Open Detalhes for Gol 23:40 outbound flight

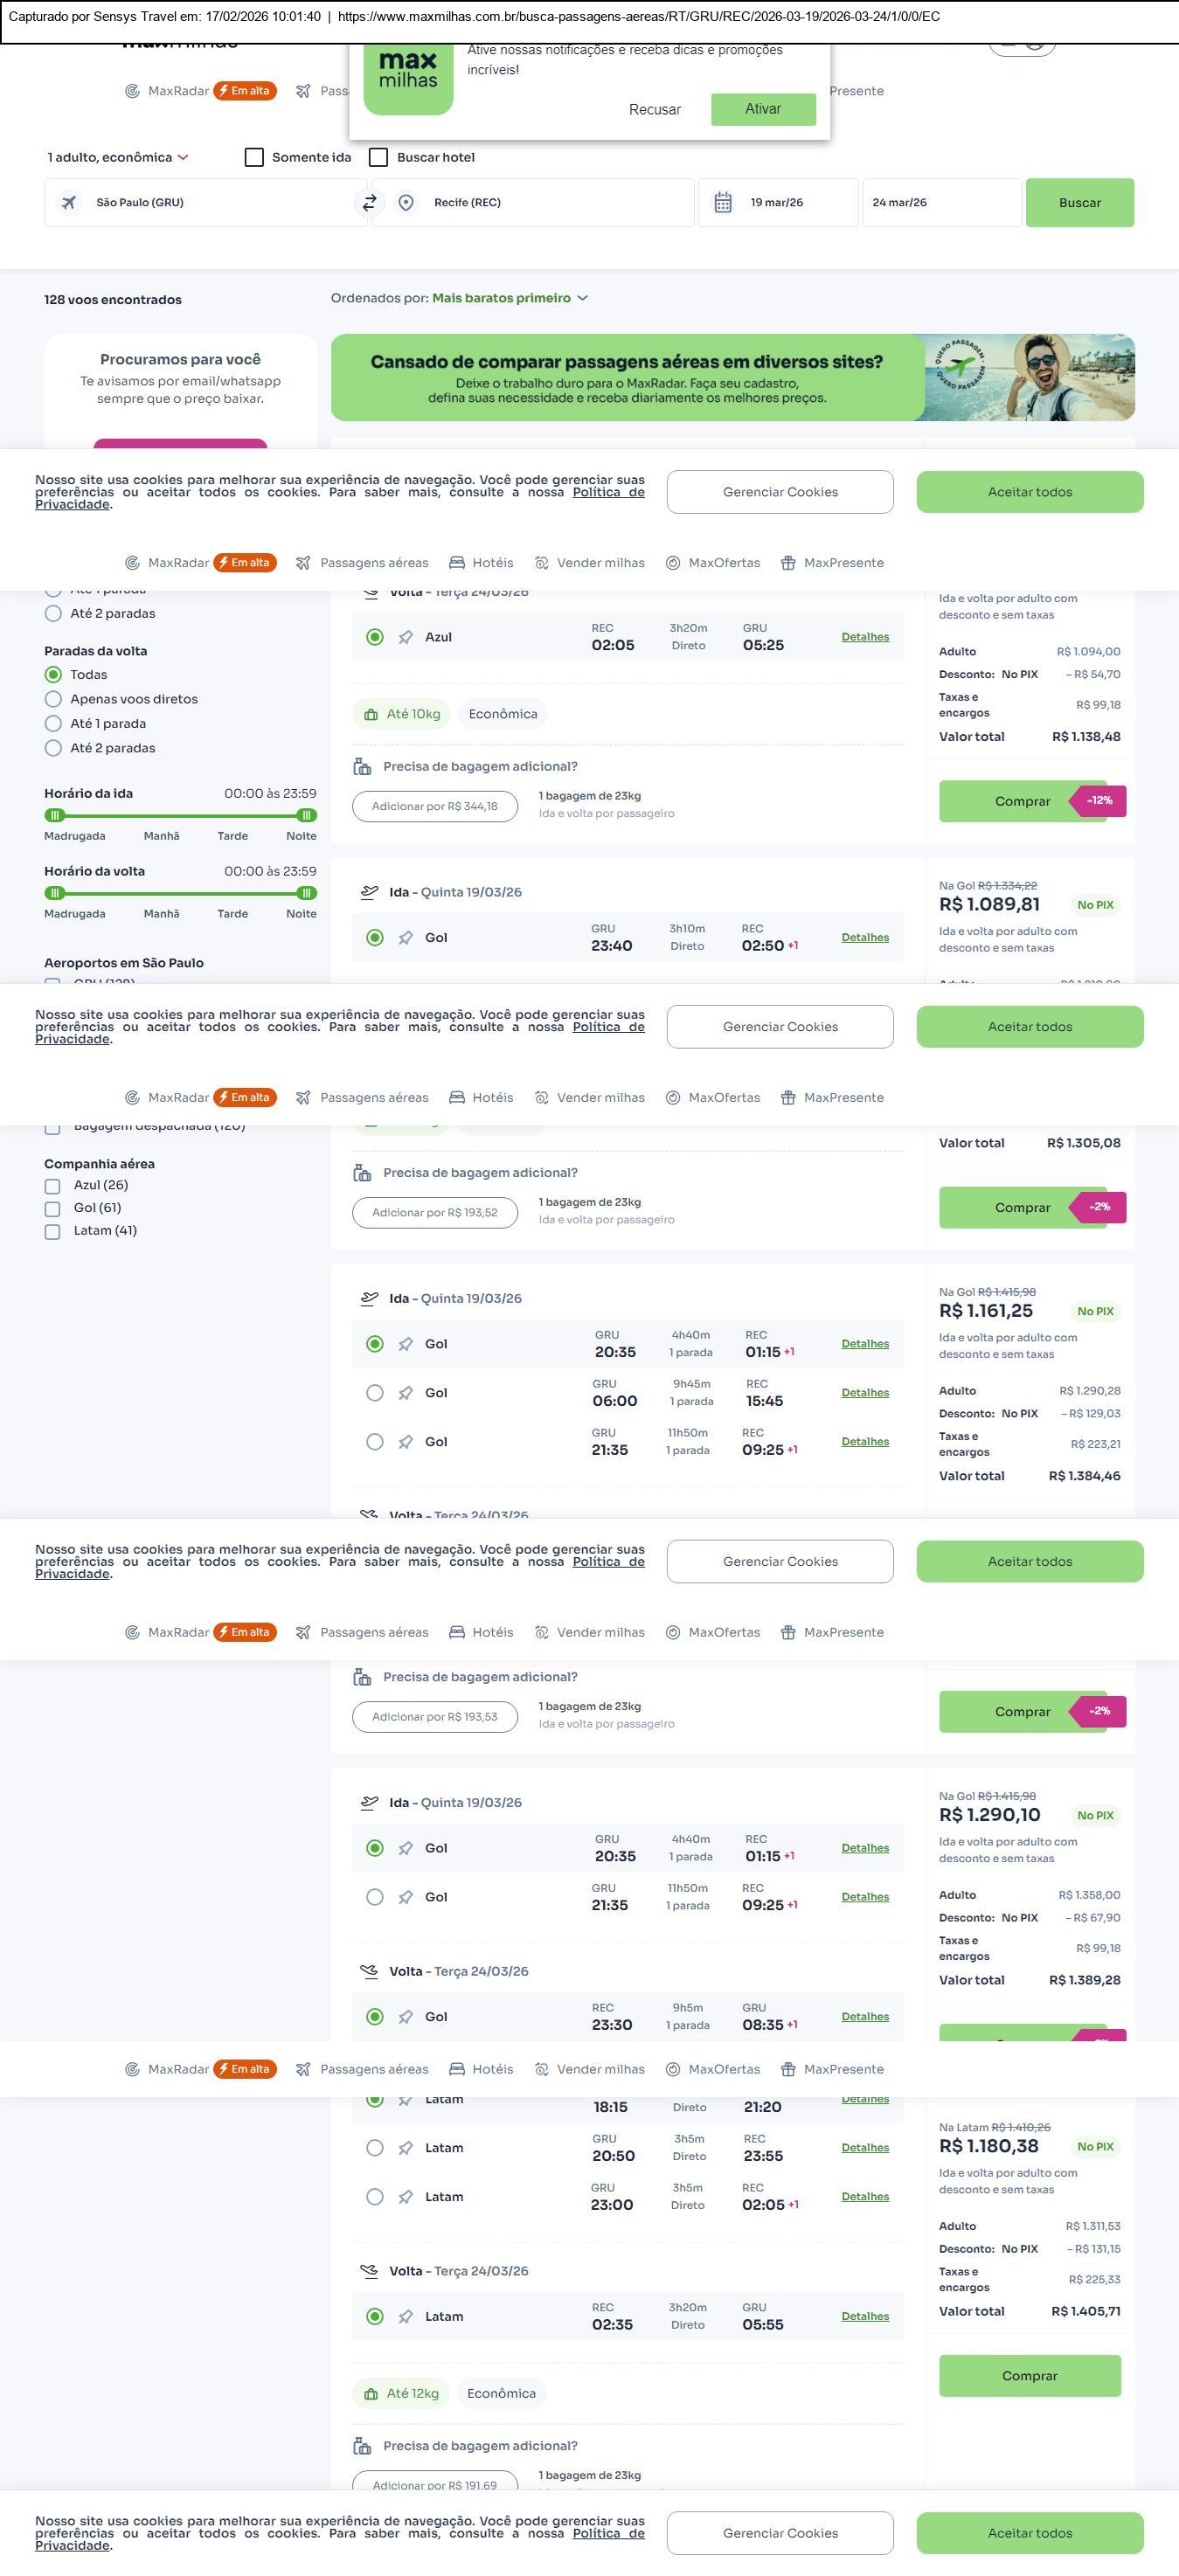pyautogui.click(x=864, y=938)
